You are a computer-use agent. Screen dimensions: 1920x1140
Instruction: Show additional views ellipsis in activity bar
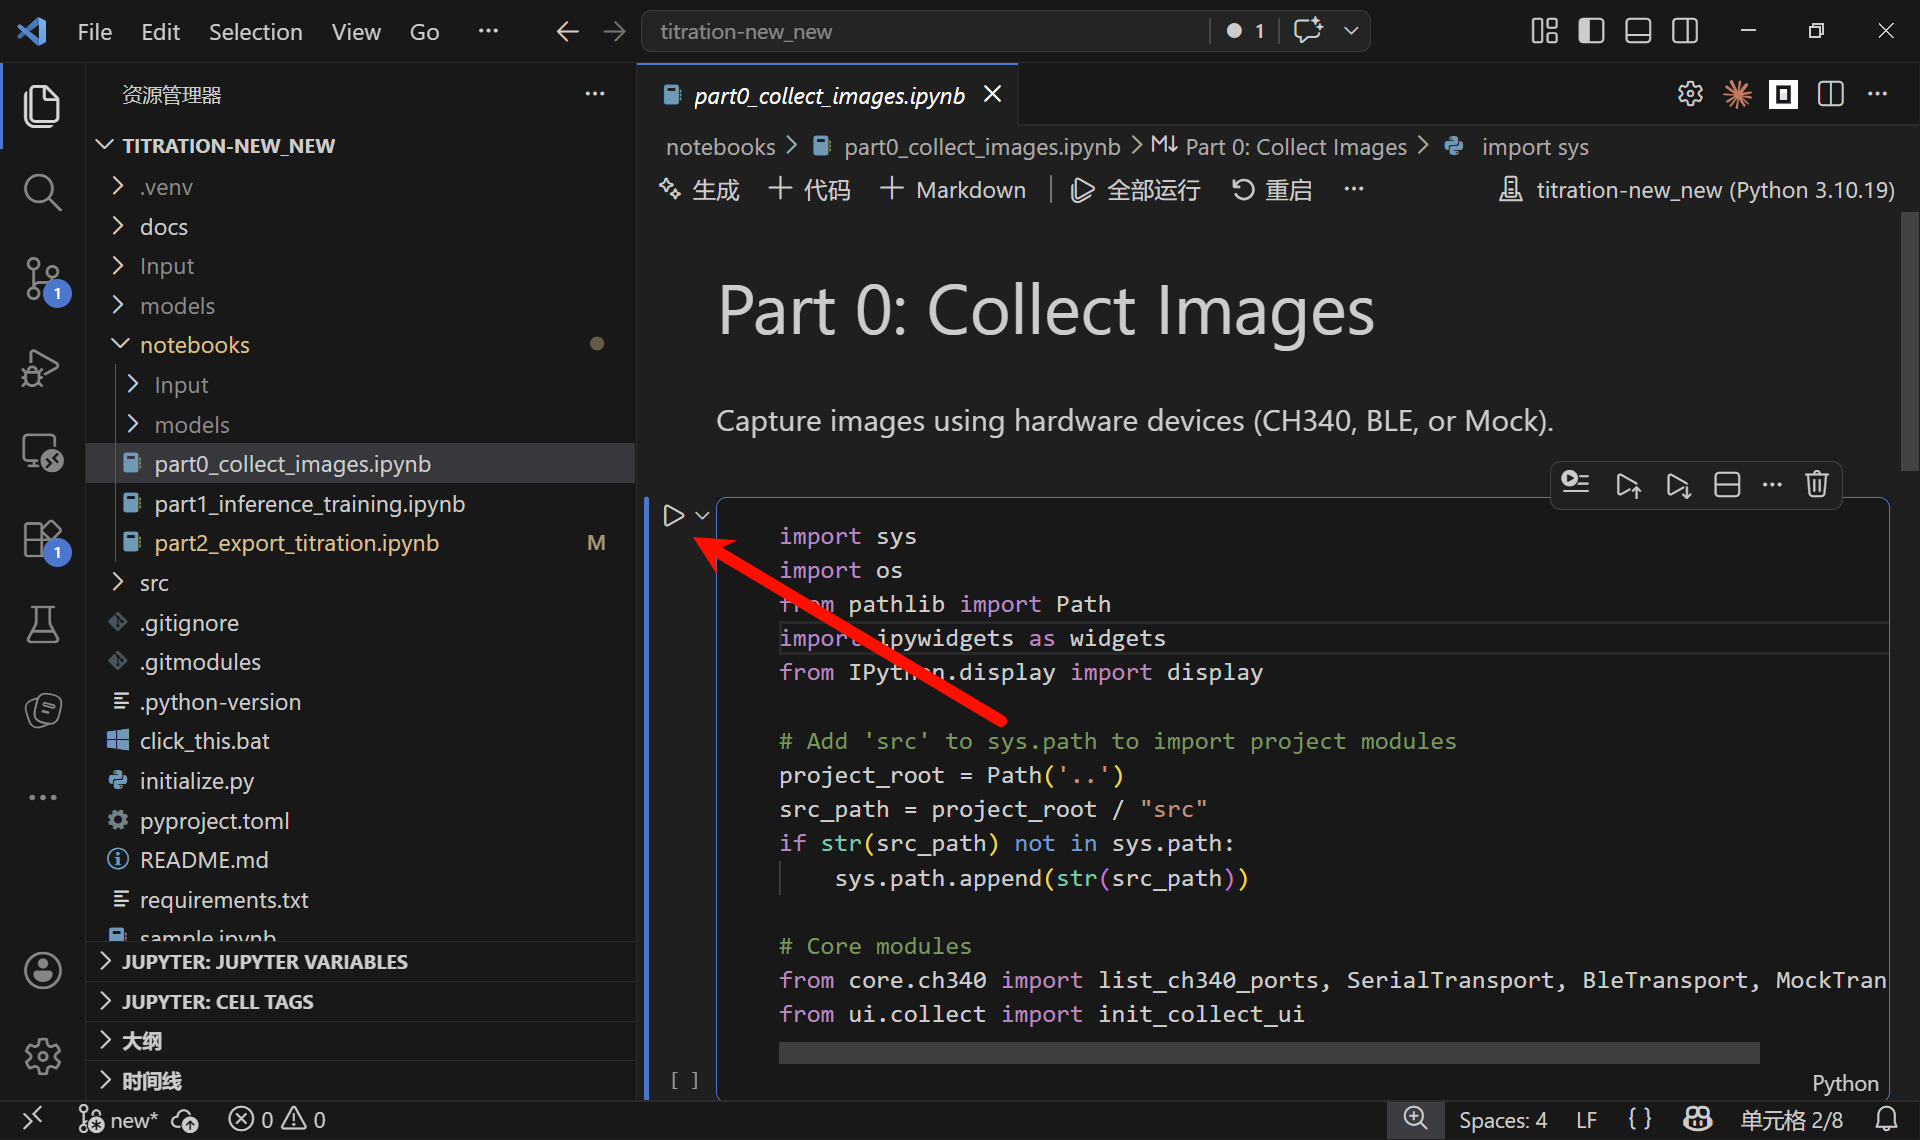[42, 797]
